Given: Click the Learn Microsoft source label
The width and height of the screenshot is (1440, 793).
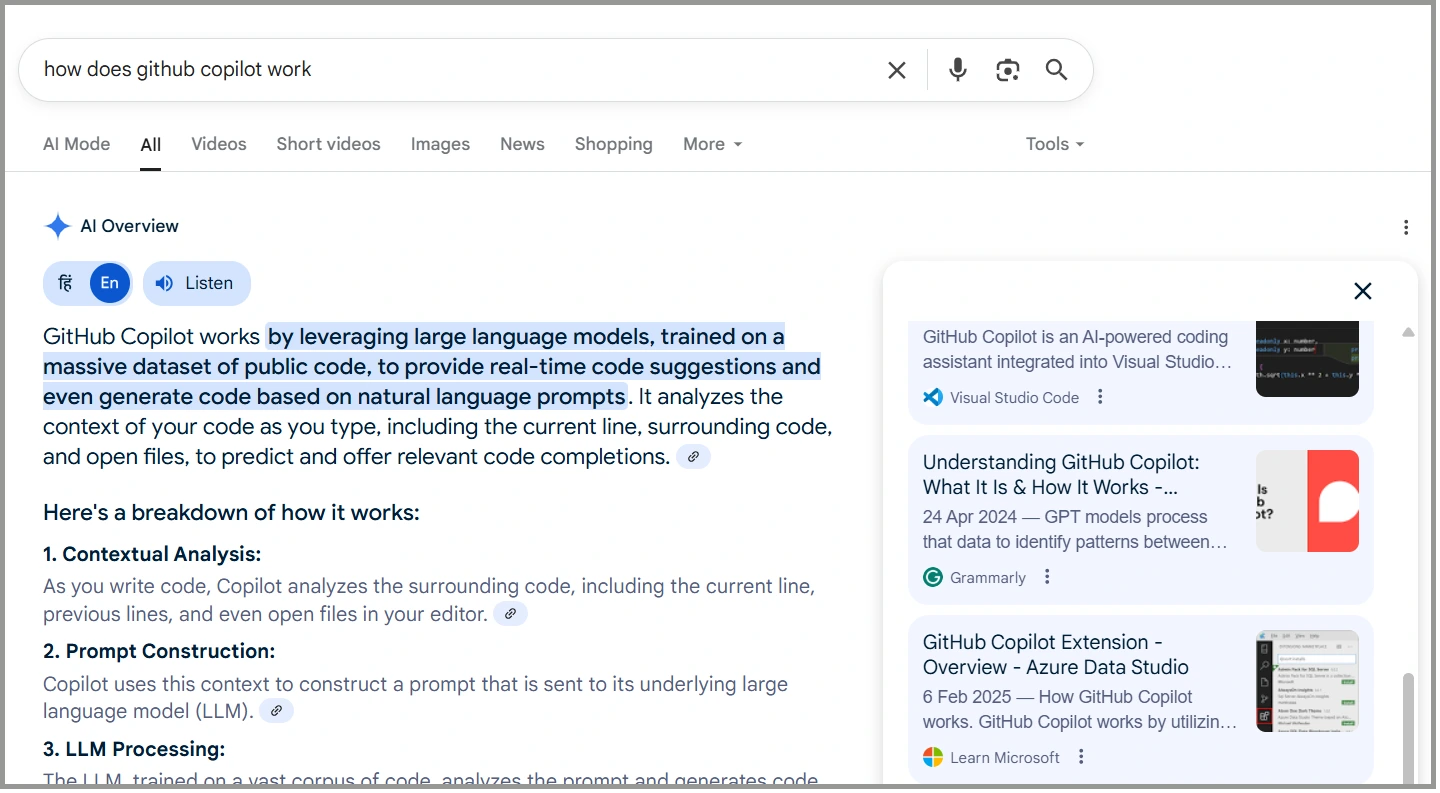Looking at the screenshot, I should [x=1005, y=757].
